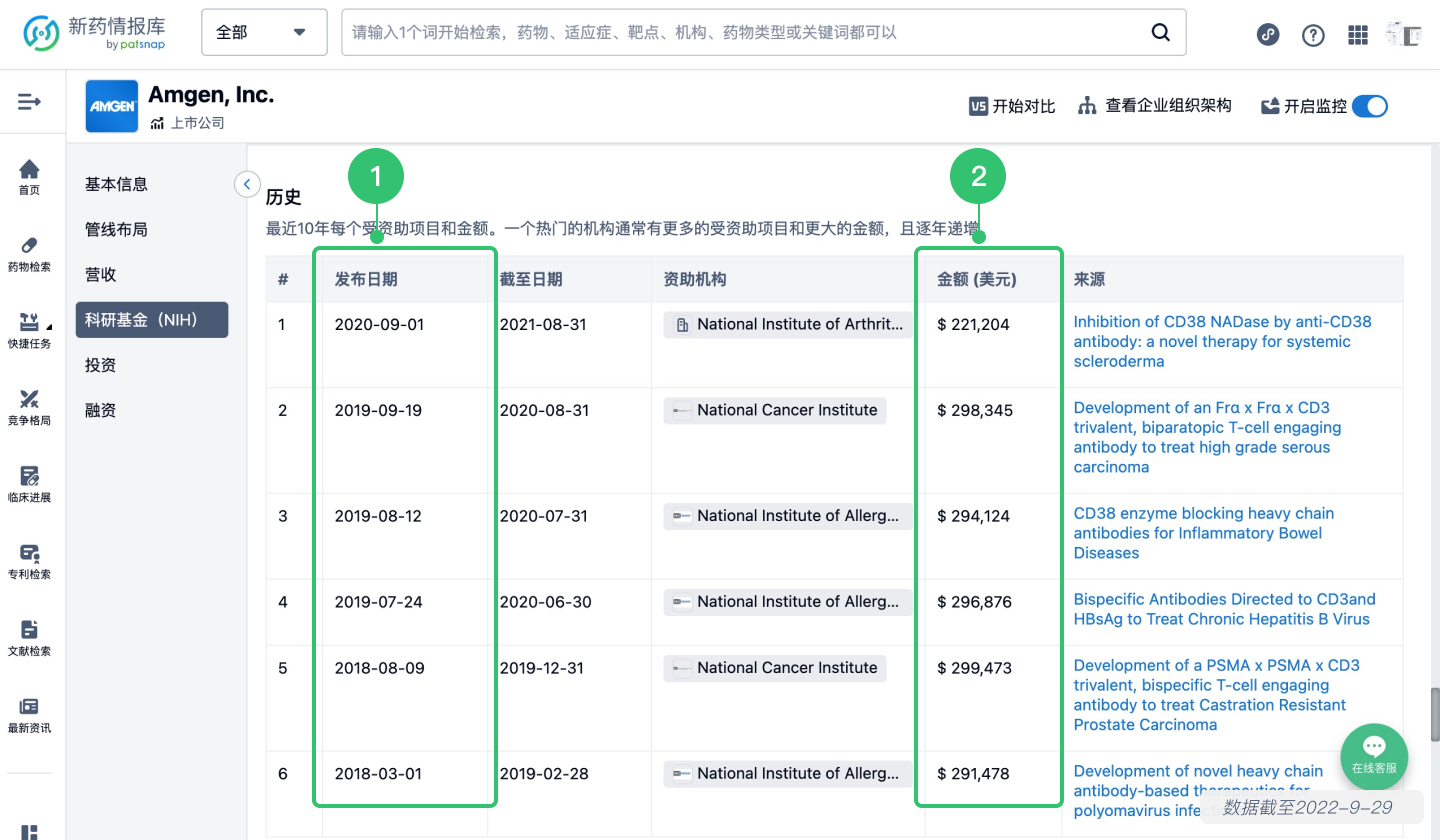Open 临床进展 clinical progress
Screen dimensions: 1440x840
30,484
